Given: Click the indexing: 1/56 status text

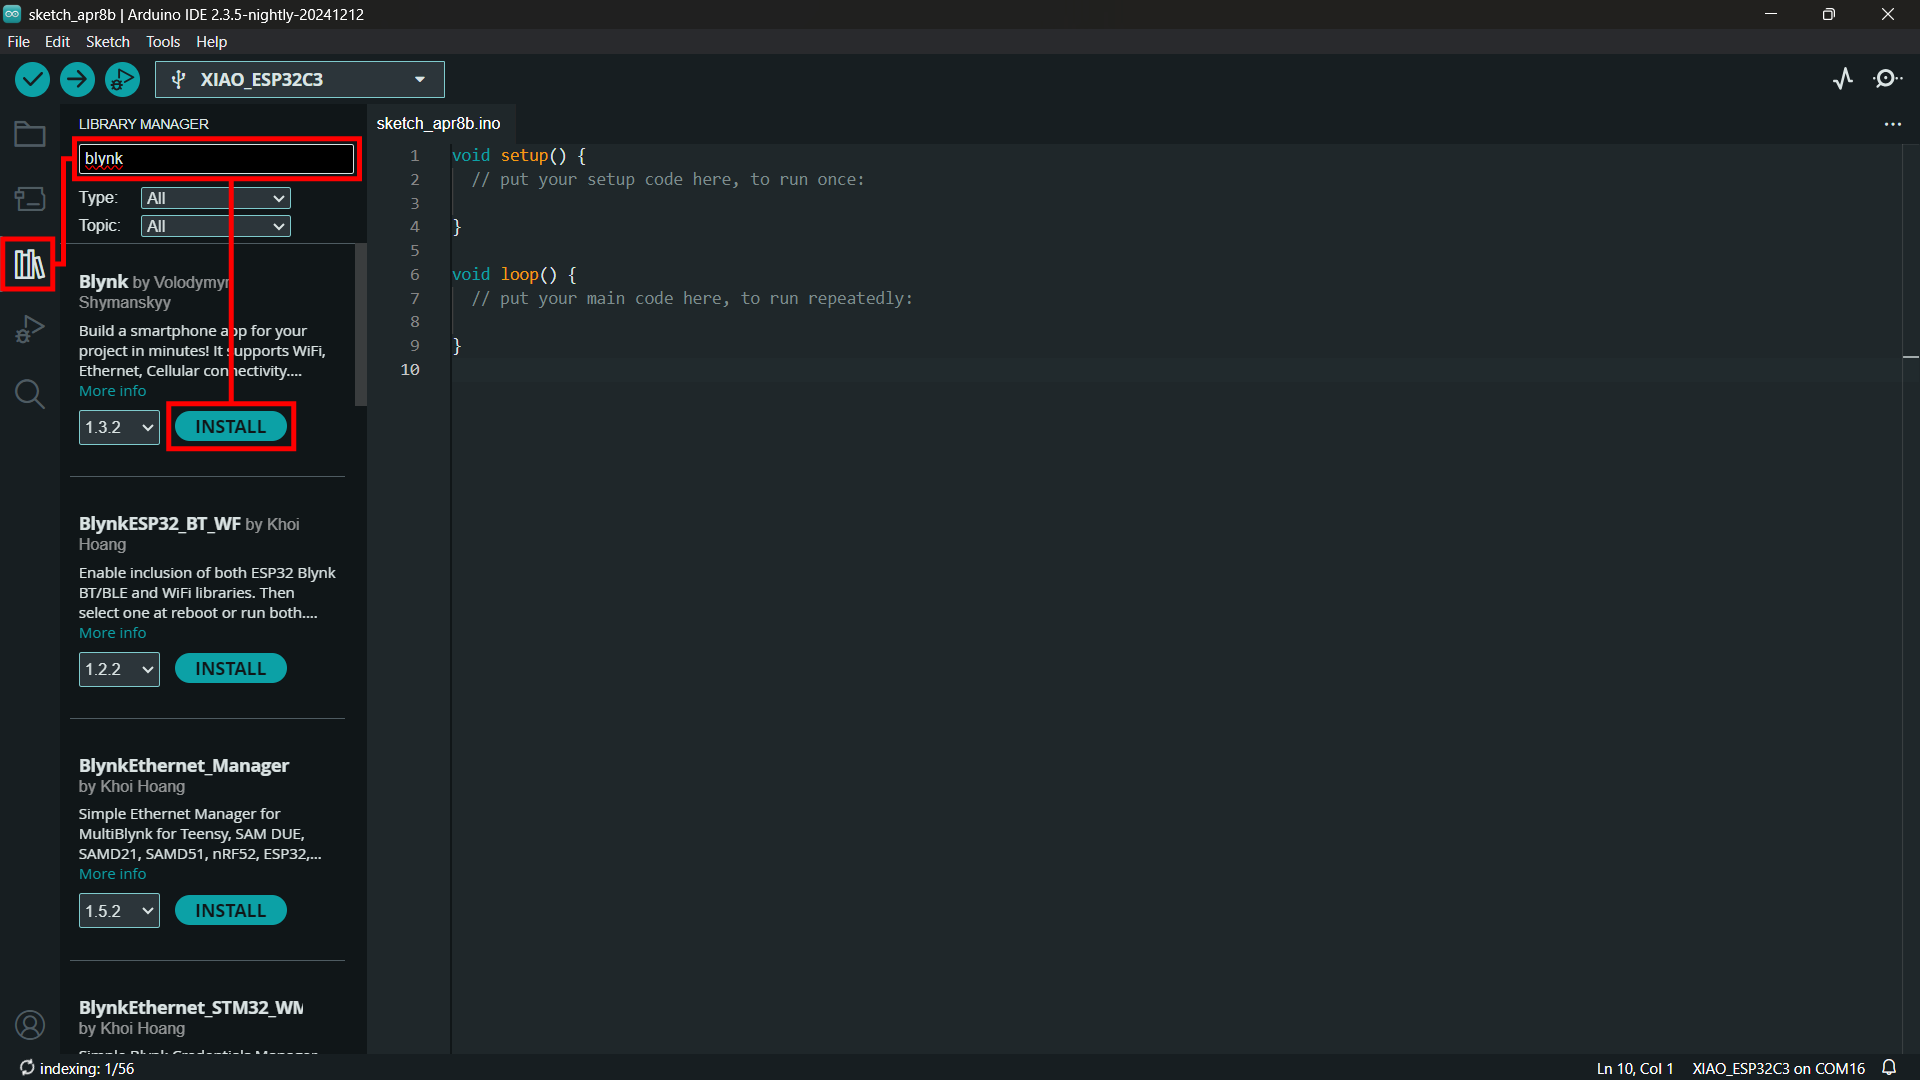Looking at the screenshot, I should (87, 1068).
